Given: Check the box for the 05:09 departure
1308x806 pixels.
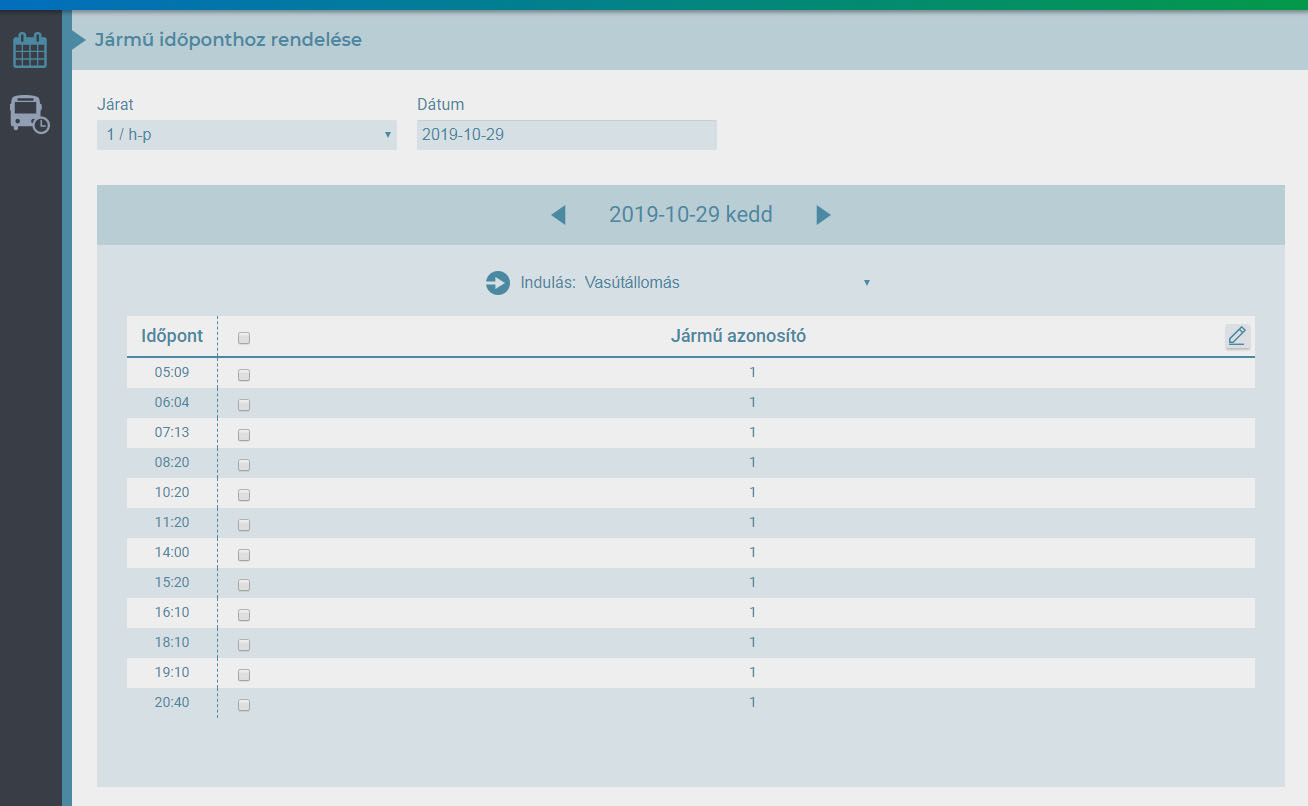Looking at the screenshot, I should (244, 375).
